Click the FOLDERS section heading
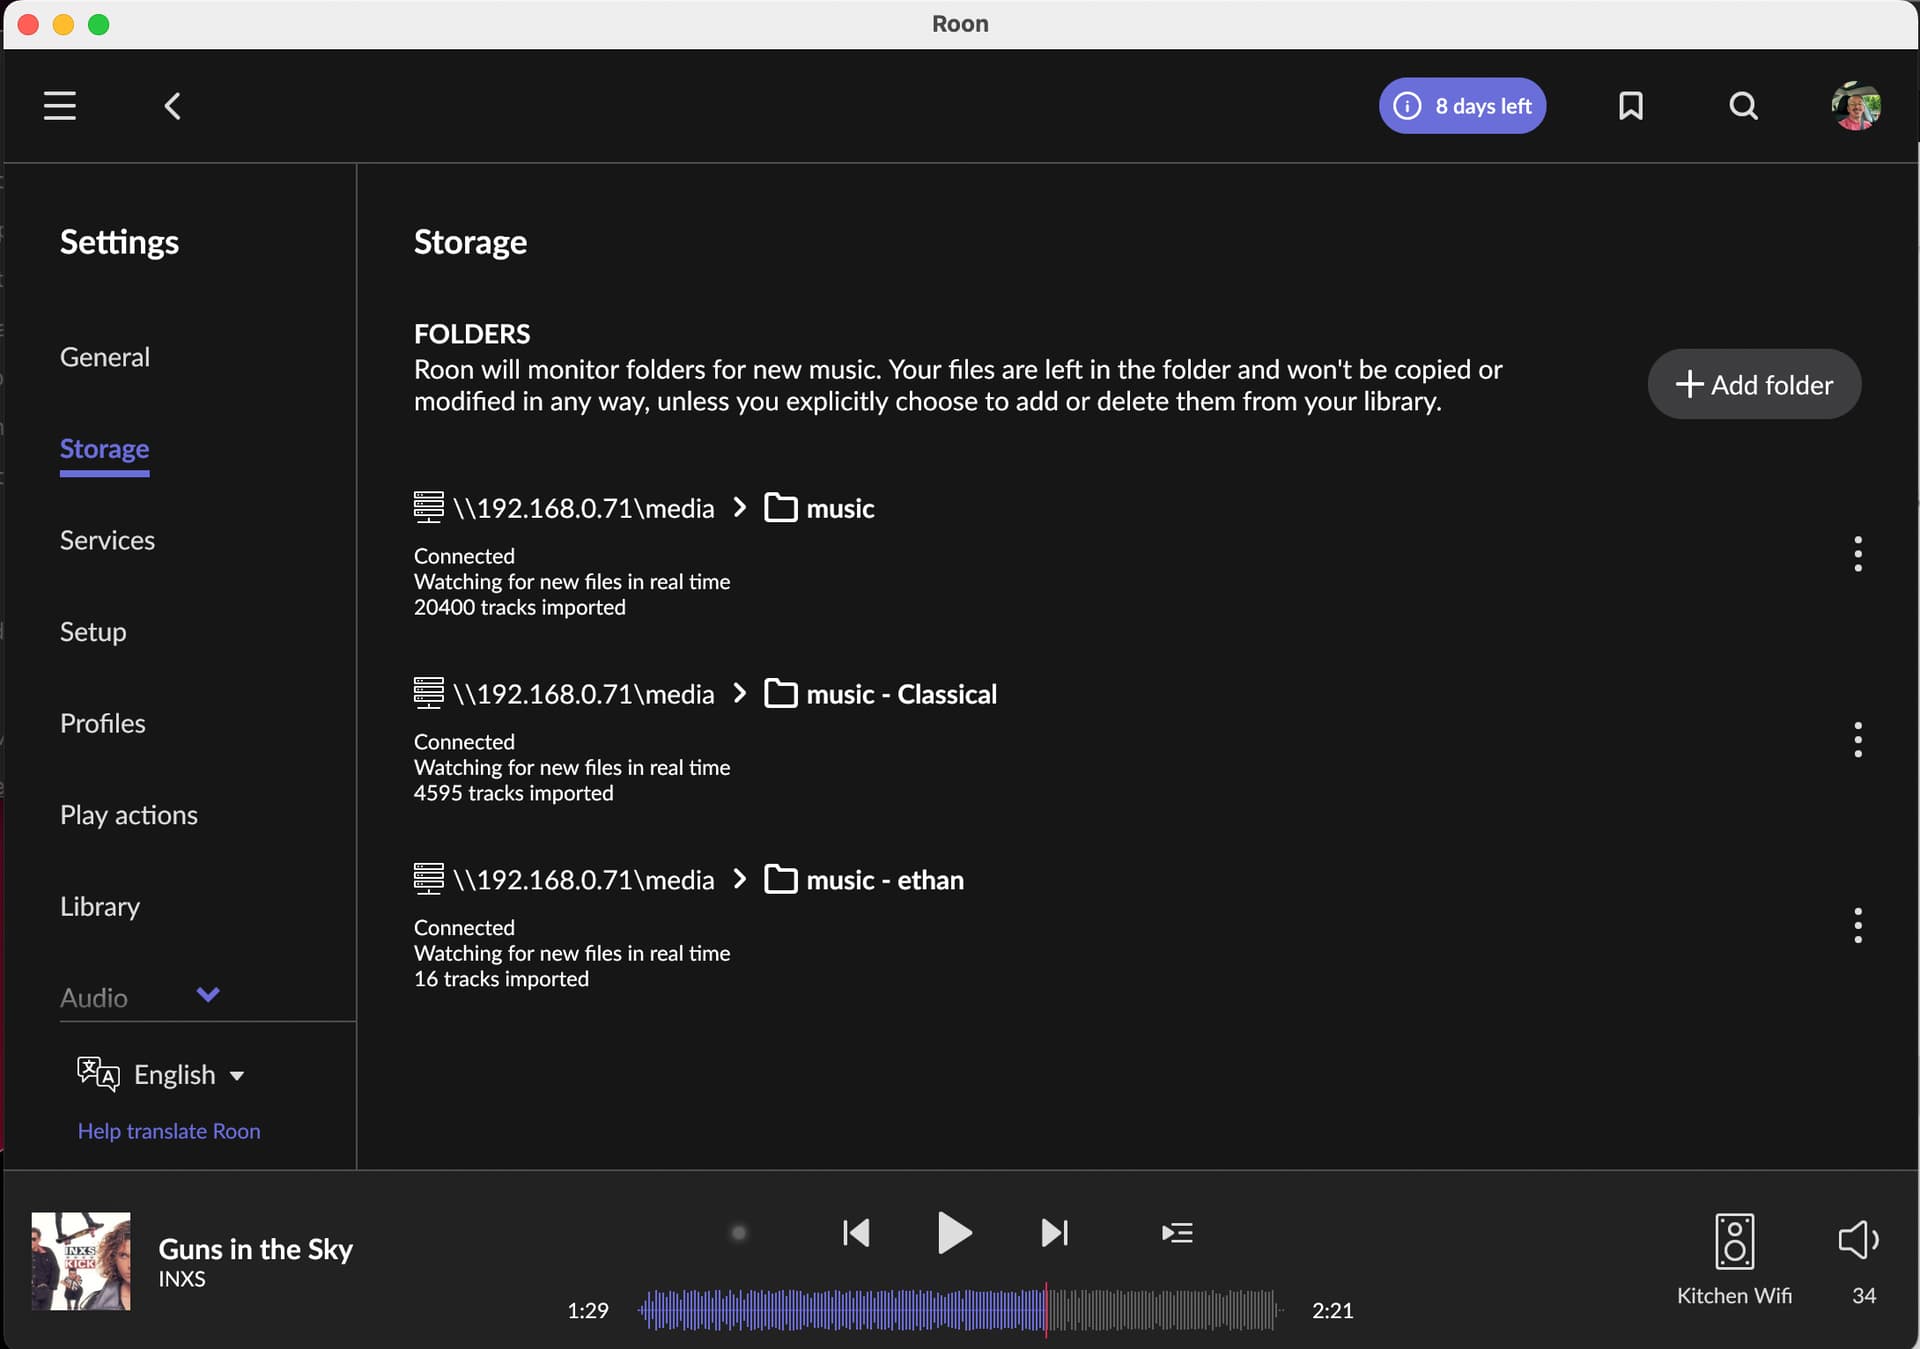Viewport: 1920px width, 1349px height. (472, 334)
